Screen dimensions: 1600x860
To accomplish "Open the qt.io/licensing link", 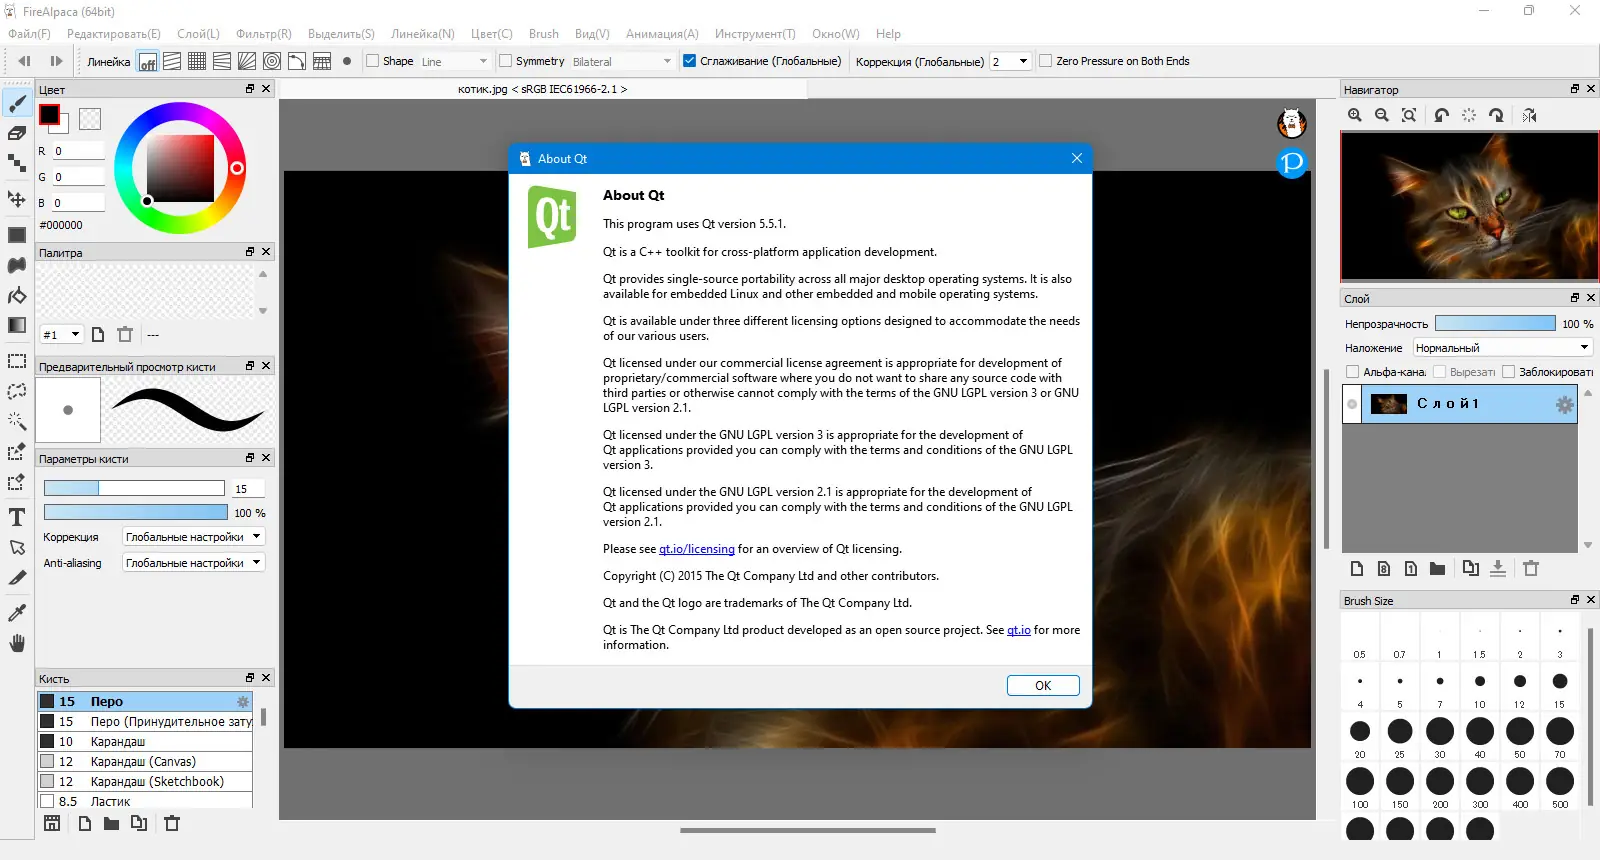I will 697,549.
